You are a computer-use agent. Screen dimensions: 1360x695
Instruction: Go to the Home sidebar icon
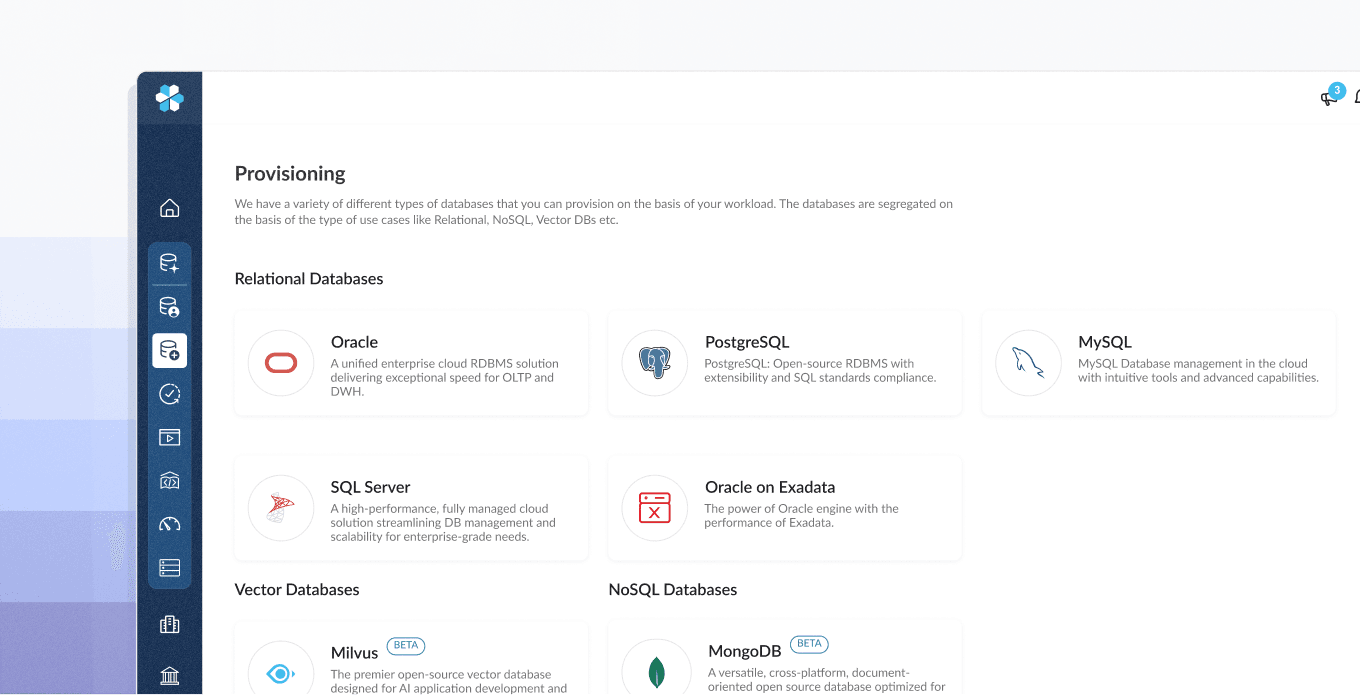[170, 208]
